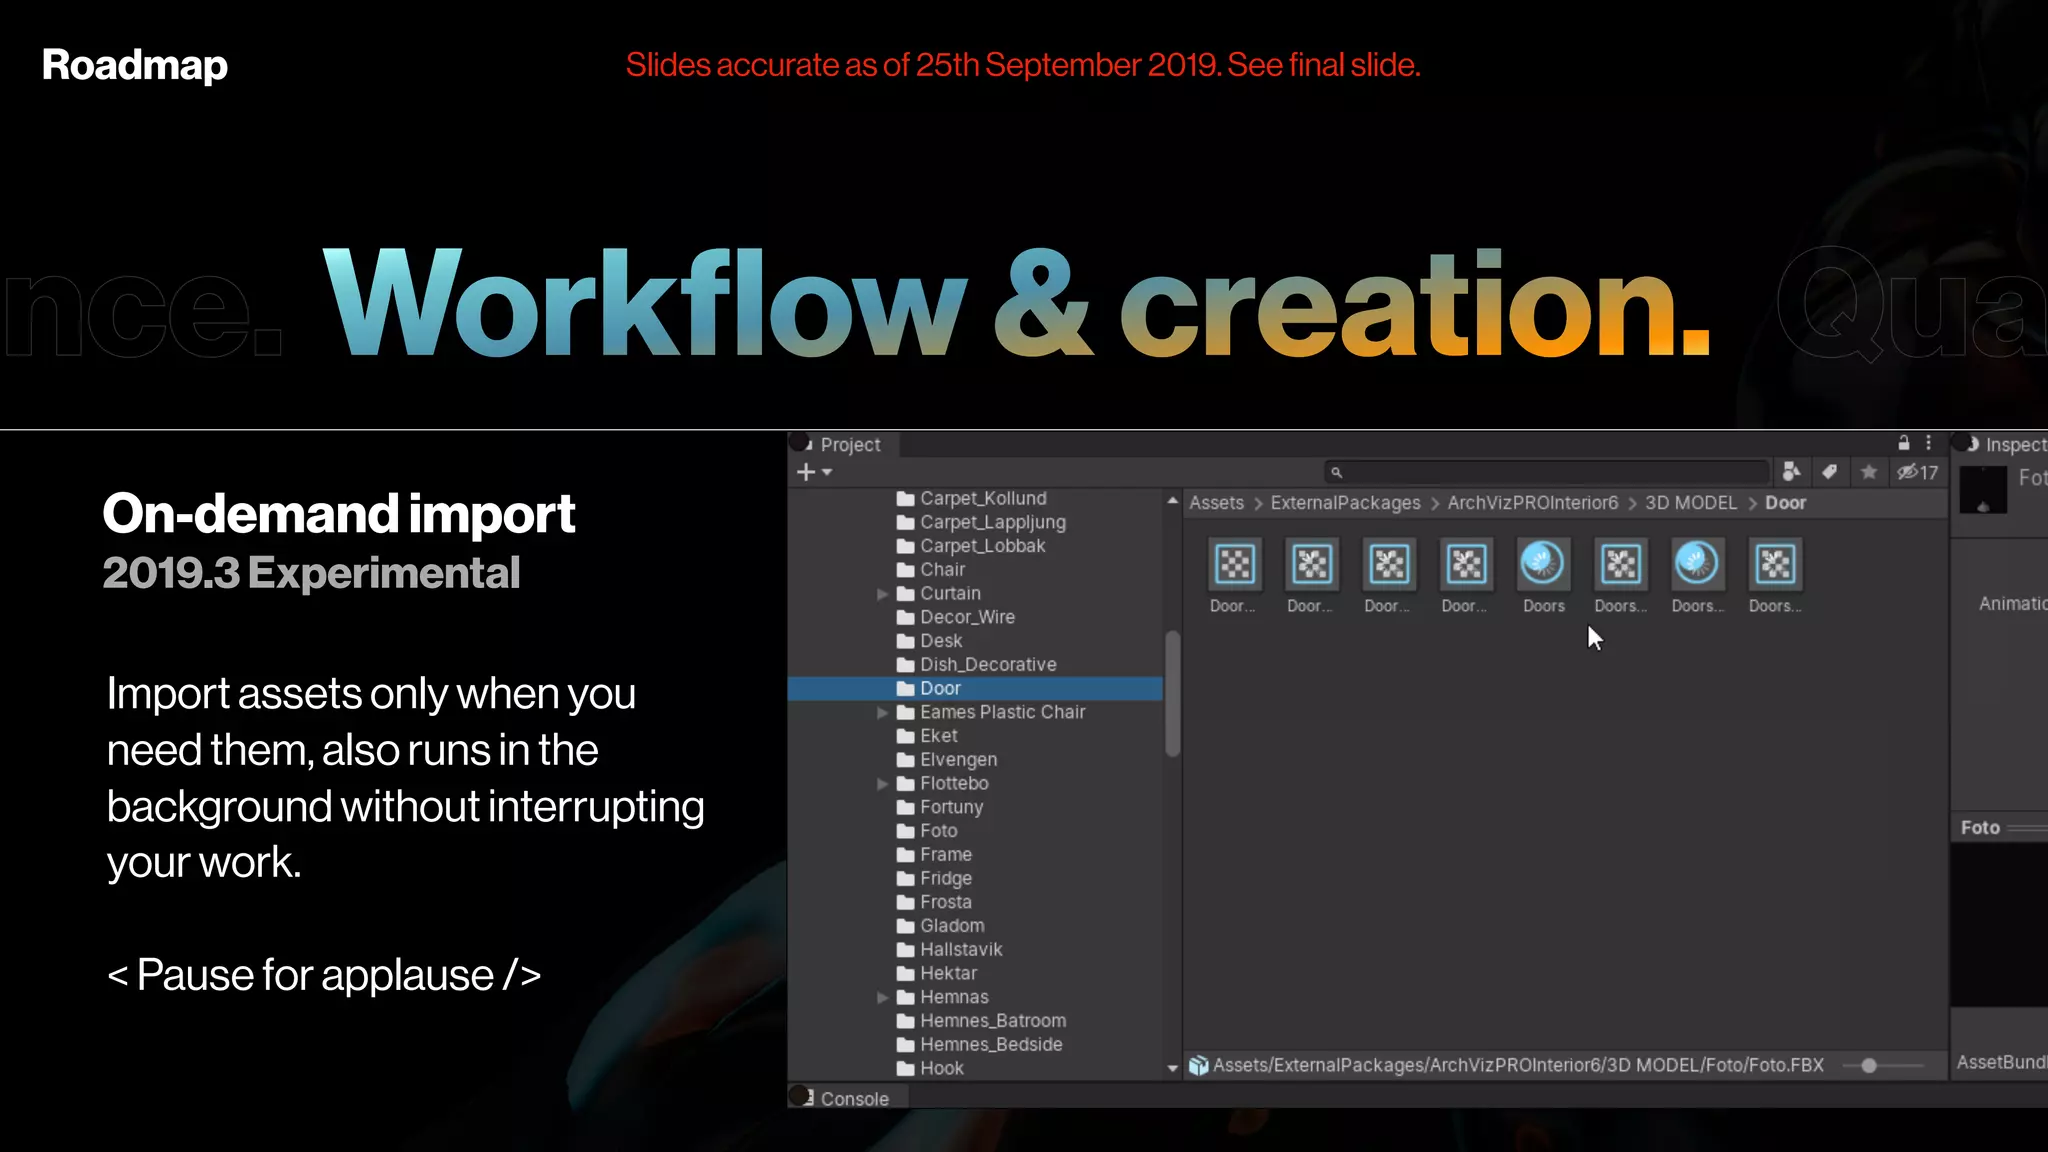Click the Search by Label tag icon
2048x1152 pixels.
[1829, 472]
